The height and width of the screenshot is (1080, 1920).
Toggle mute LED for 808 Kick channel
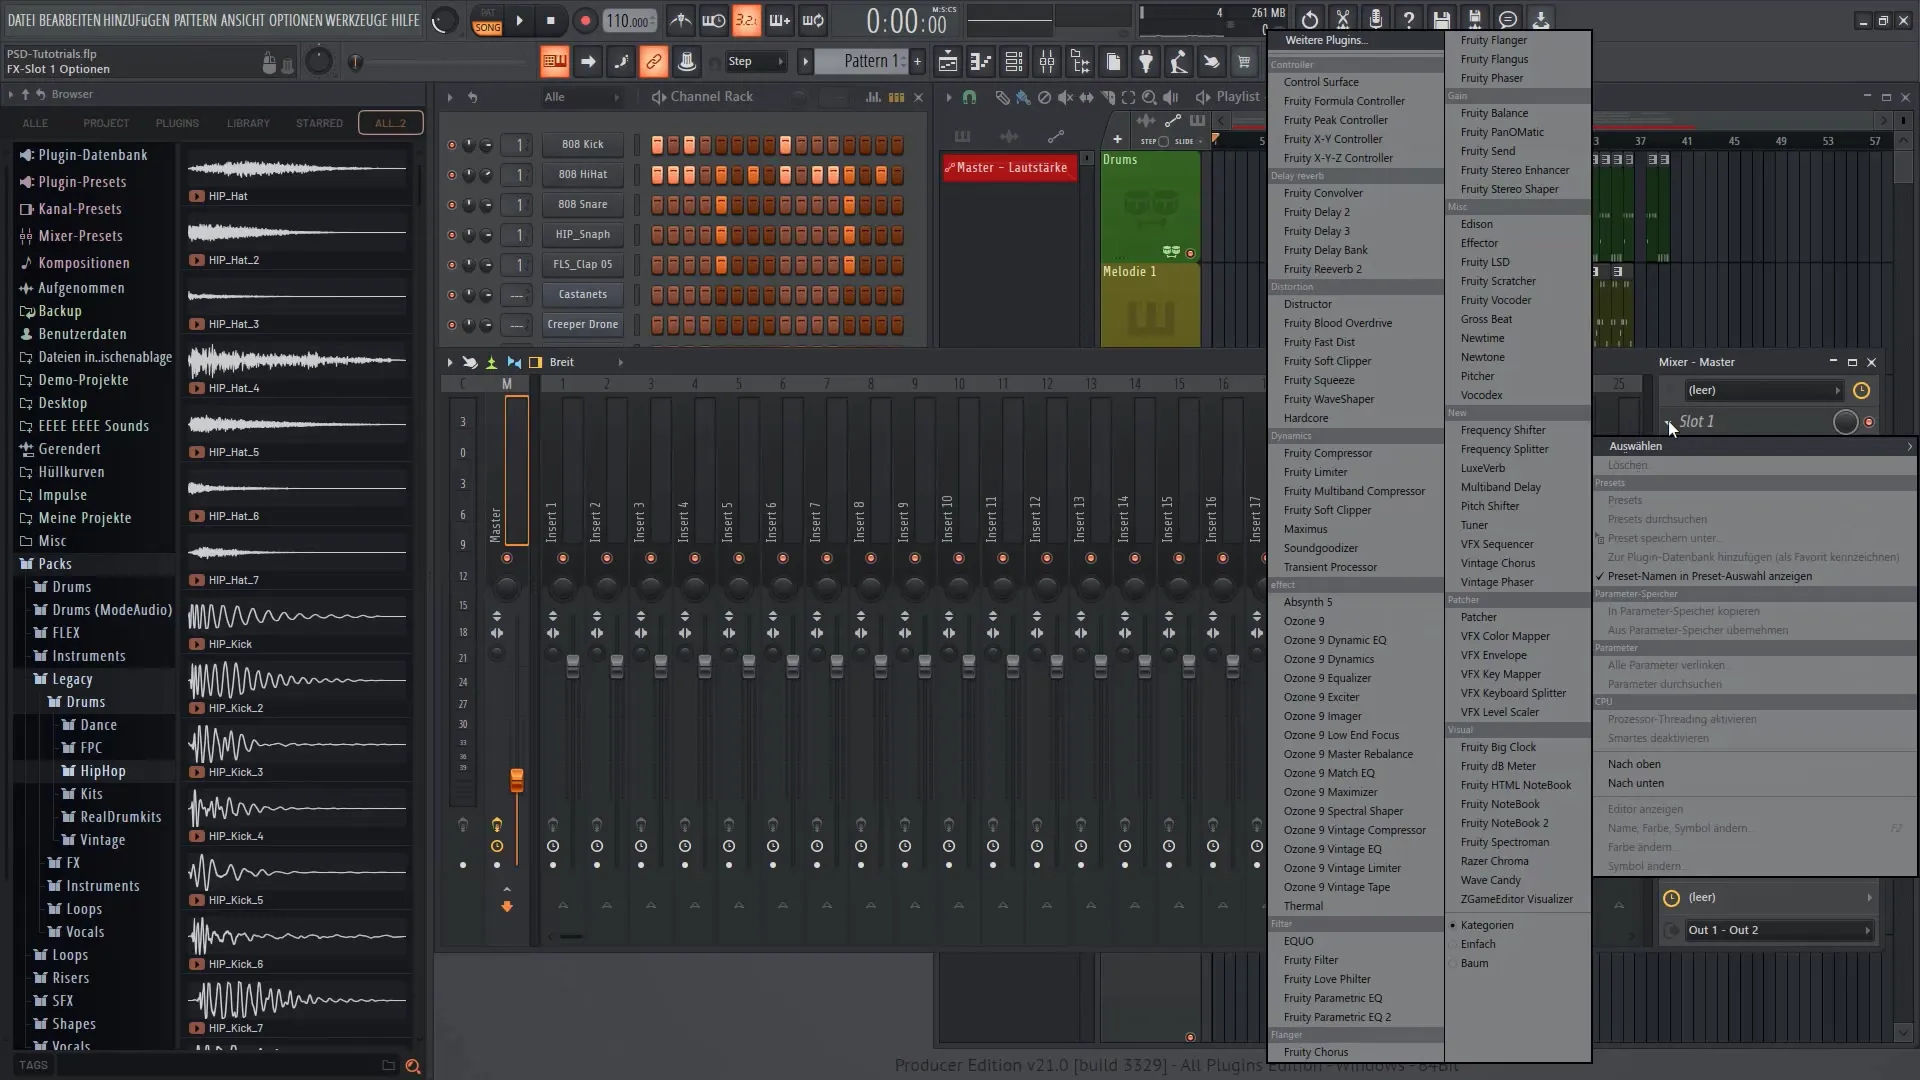pyautogui.click(x=452, y=145)
